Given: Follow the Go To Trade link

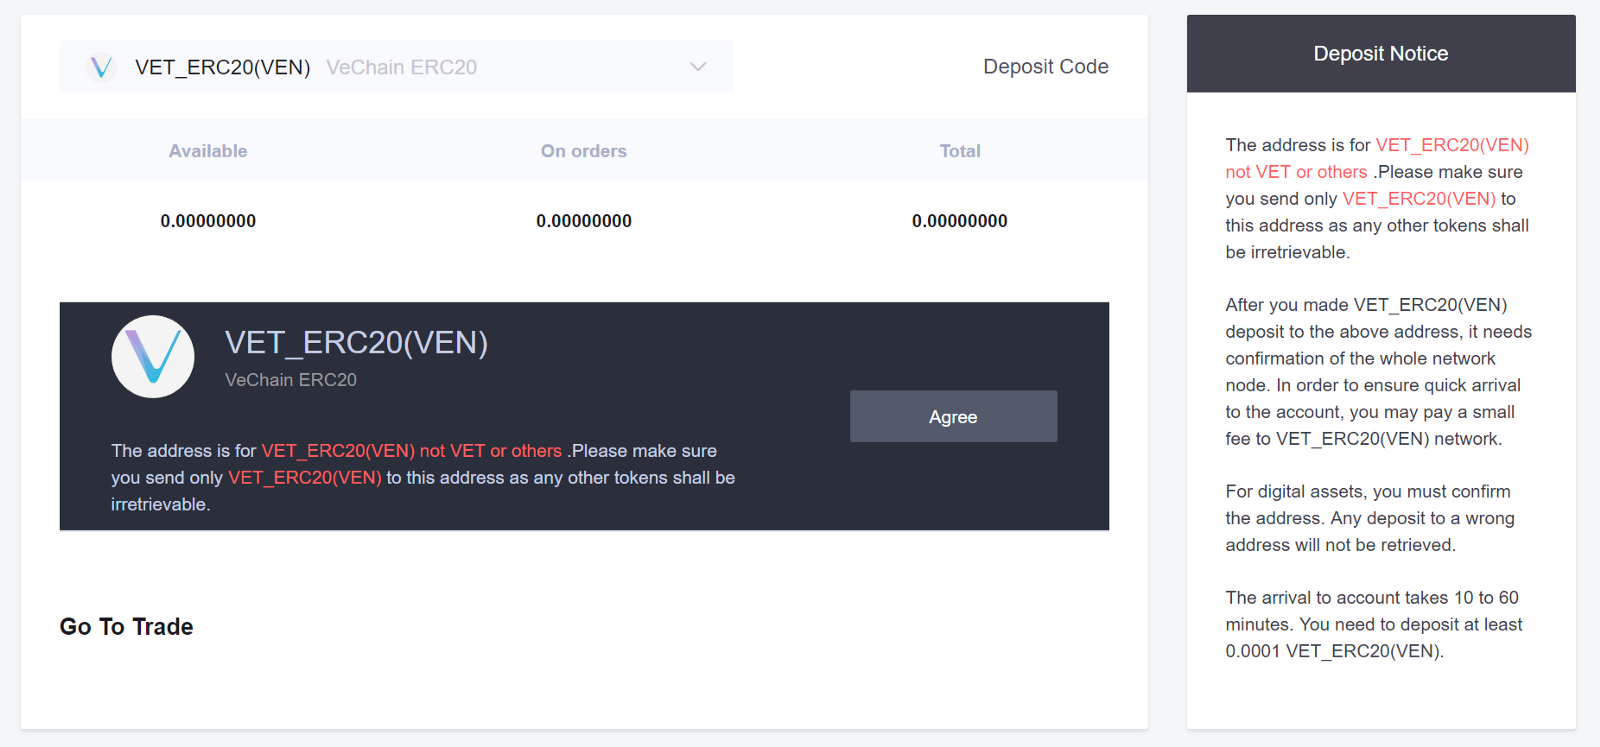Looking at the screenshot, I should (x=126, y=627).
